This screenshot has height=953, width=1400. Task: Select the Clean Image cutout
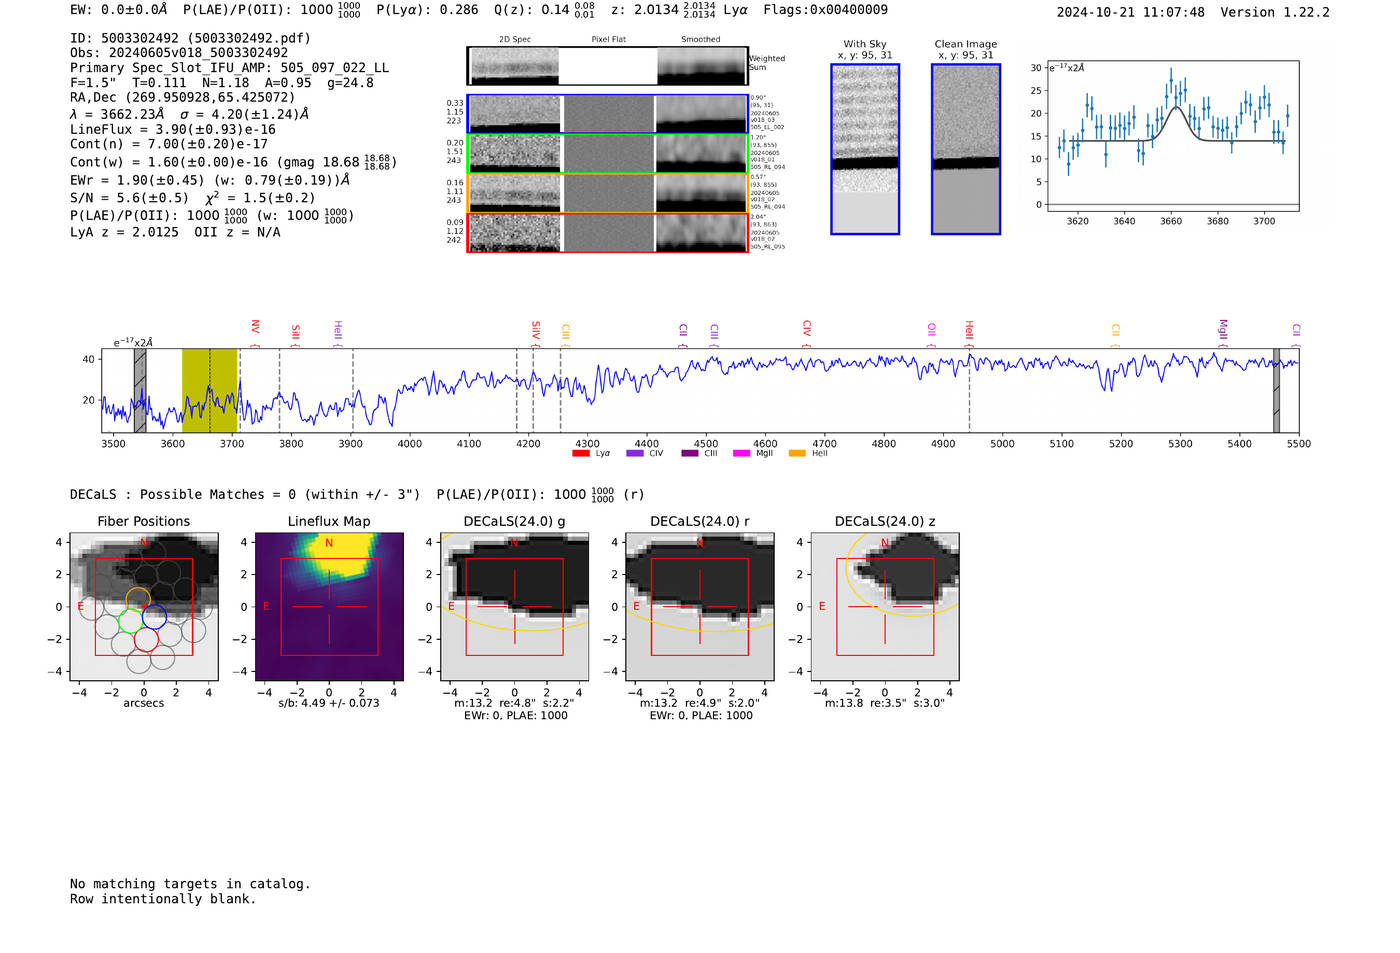tap(966, 149)
